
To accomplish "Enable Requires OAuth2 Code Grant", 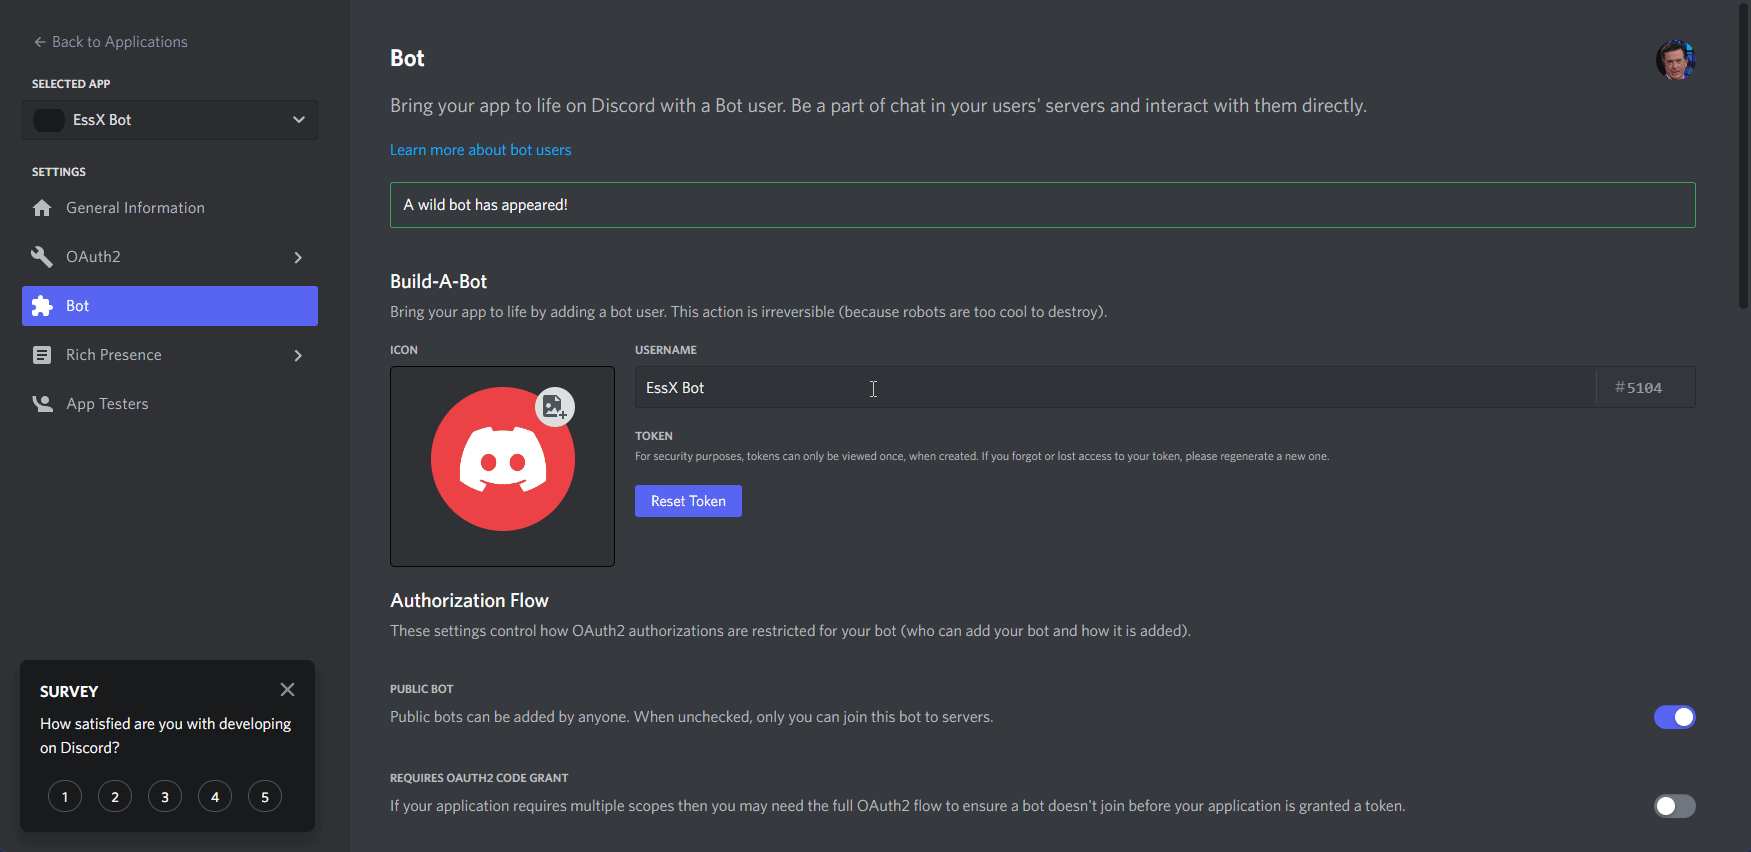I will (x=1674, y=806).
